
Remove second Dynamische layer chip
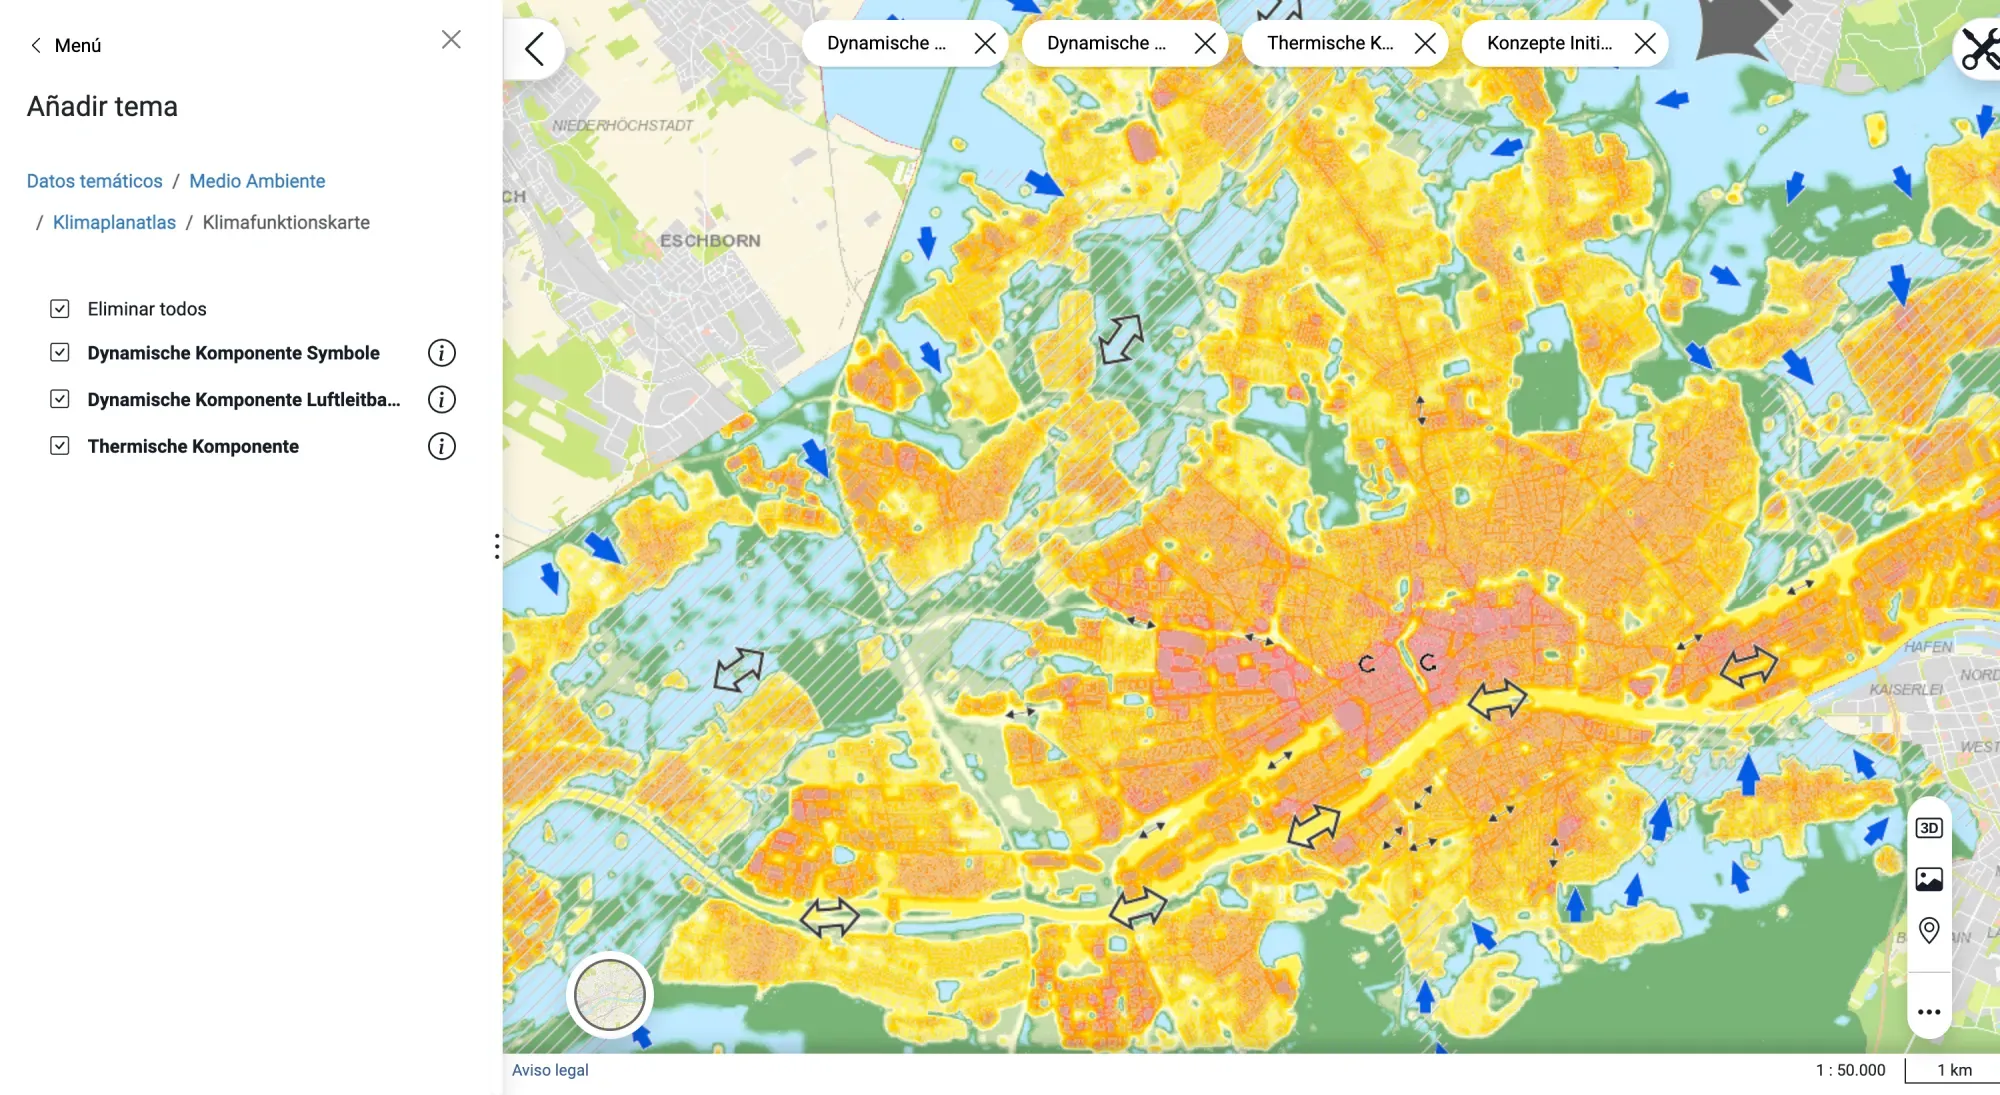[1205, 43]
